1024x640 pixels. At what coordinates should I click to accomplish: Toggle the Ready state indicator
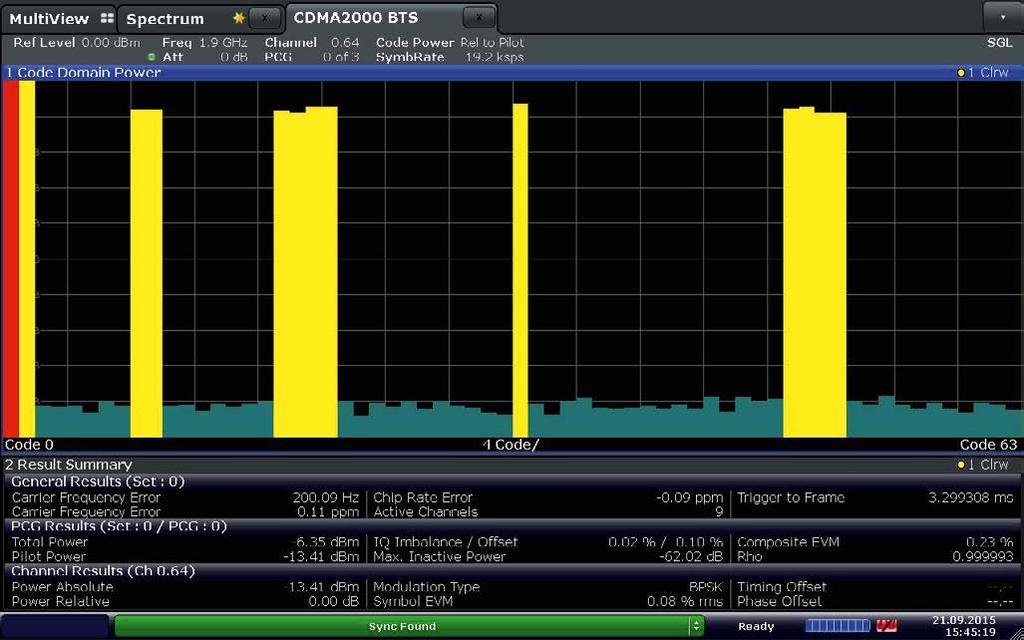(756, 624)
